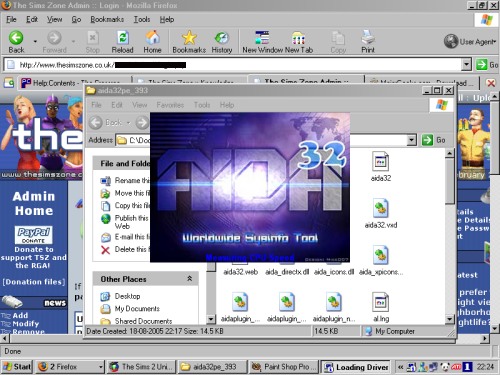500x375 pixels.
Task: Click the Desktop link in Other Places
Action: (x=127, y=296)
